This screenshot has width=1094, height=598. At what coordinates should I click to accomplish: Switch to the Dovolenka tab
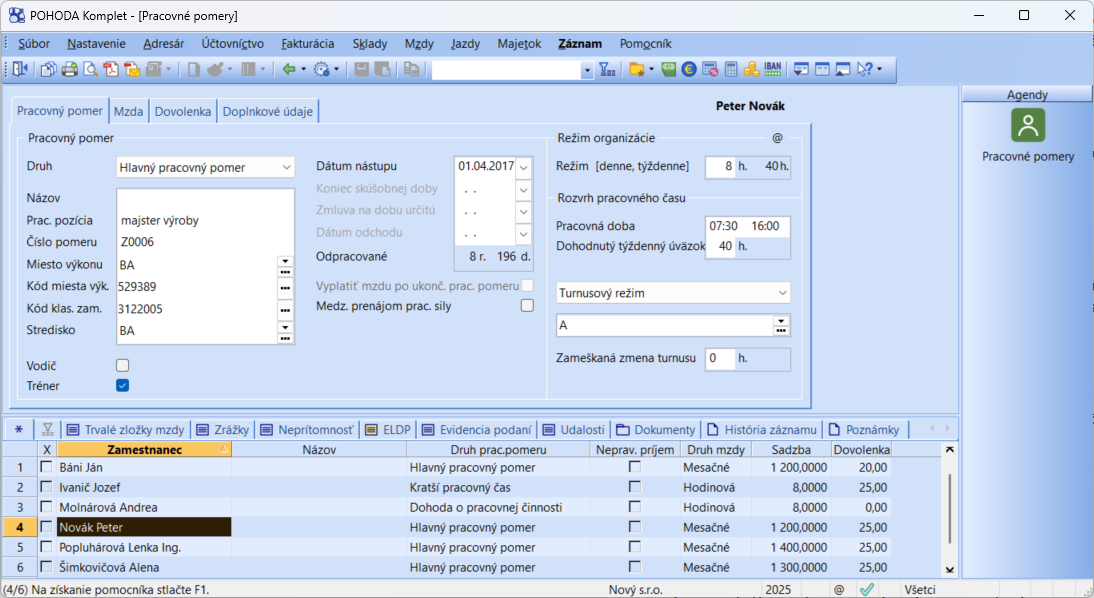pos(182,112)
